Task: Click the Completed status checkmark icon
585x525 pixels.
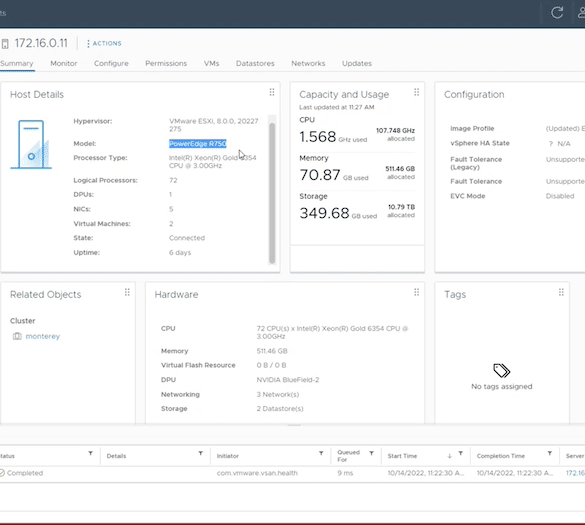Action: point(2,473)
